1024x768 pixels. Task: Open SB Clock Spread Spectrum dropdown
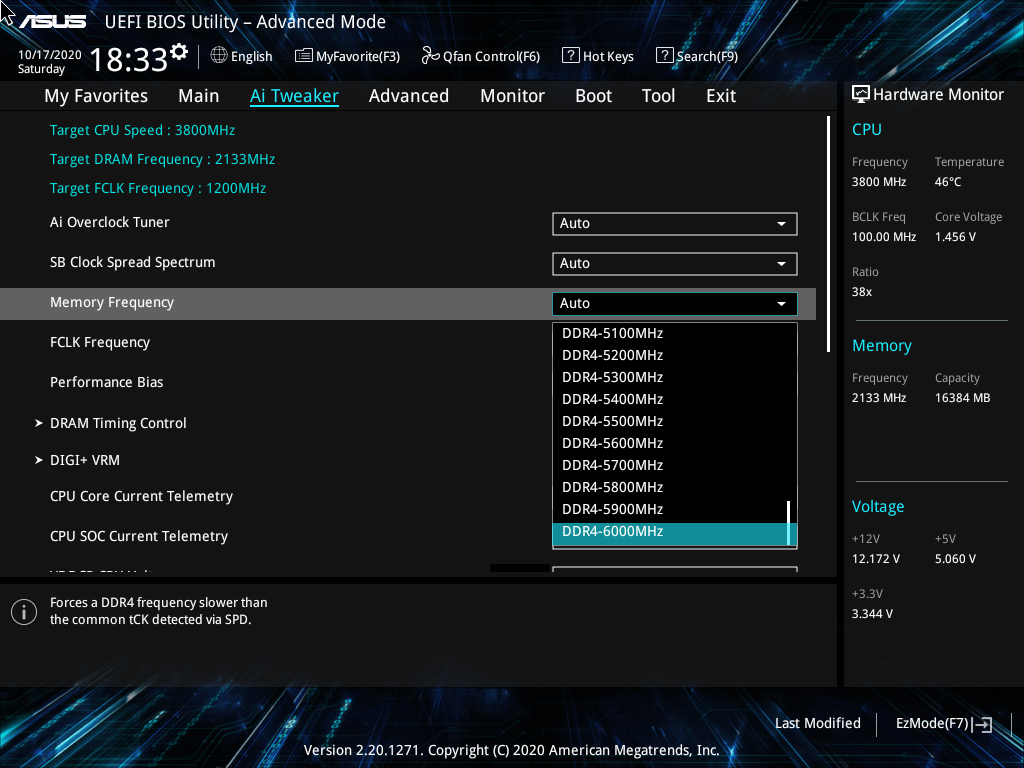(675, 263)
